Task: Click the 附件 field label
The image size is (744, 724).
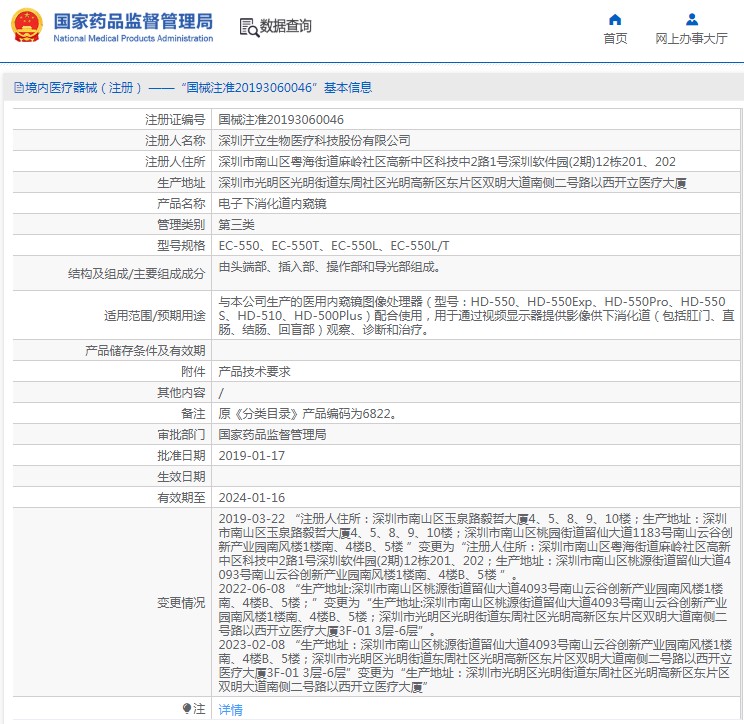Action: [193, 371]
